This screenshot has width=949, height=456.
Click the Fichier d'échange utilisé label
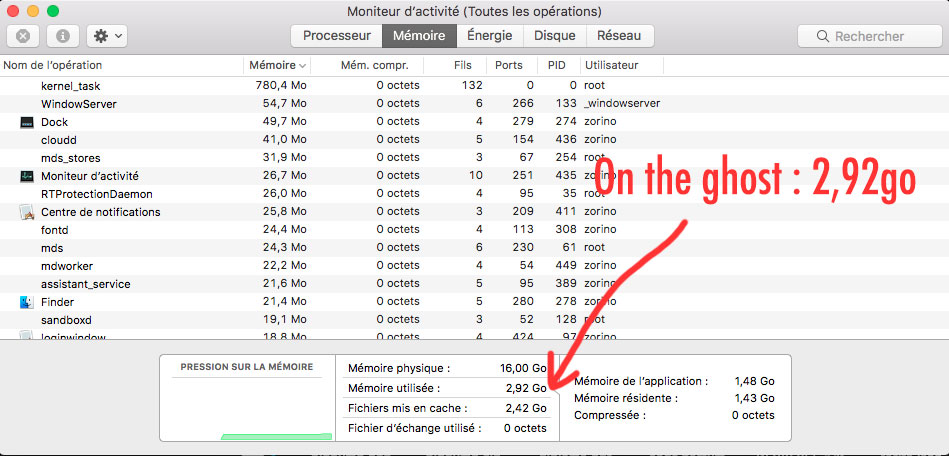415,428
